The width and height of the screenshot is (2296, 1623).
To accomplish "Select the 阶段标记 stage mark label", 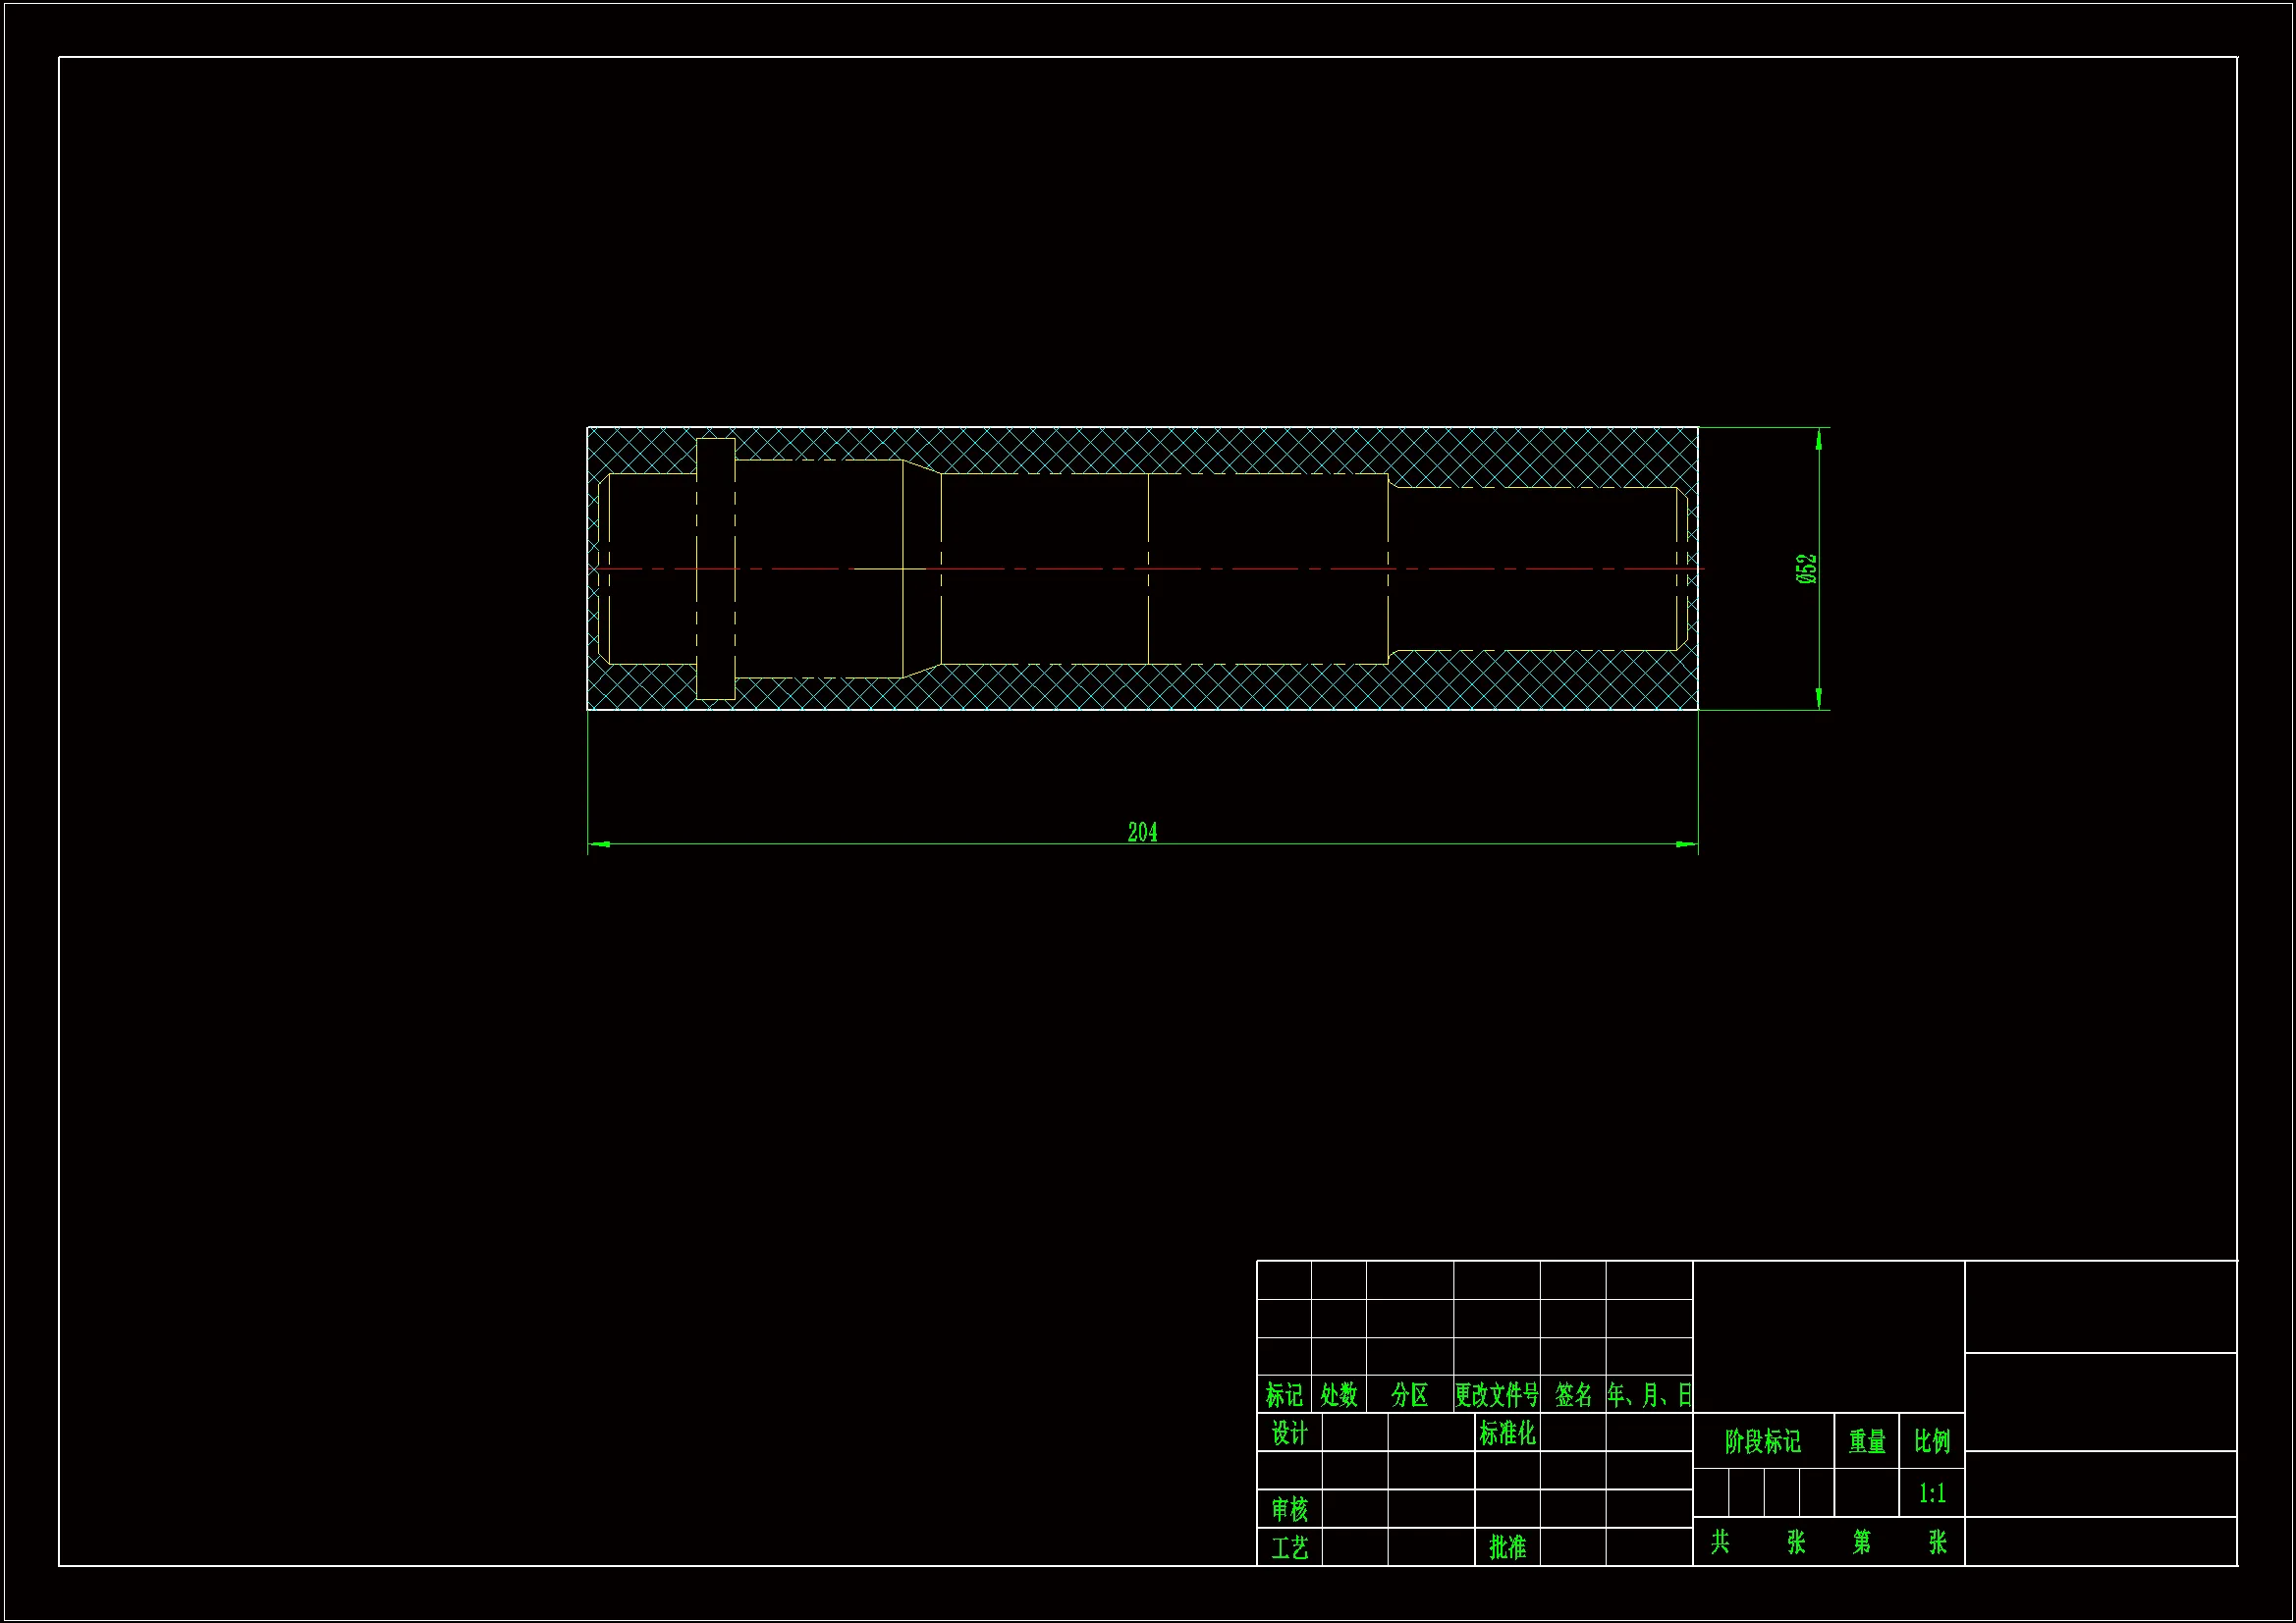I will click(x=1762, y=1441).
